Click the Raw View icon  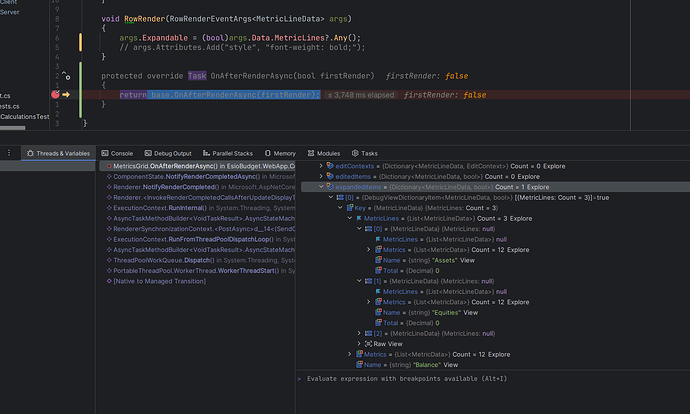point(368,344)
